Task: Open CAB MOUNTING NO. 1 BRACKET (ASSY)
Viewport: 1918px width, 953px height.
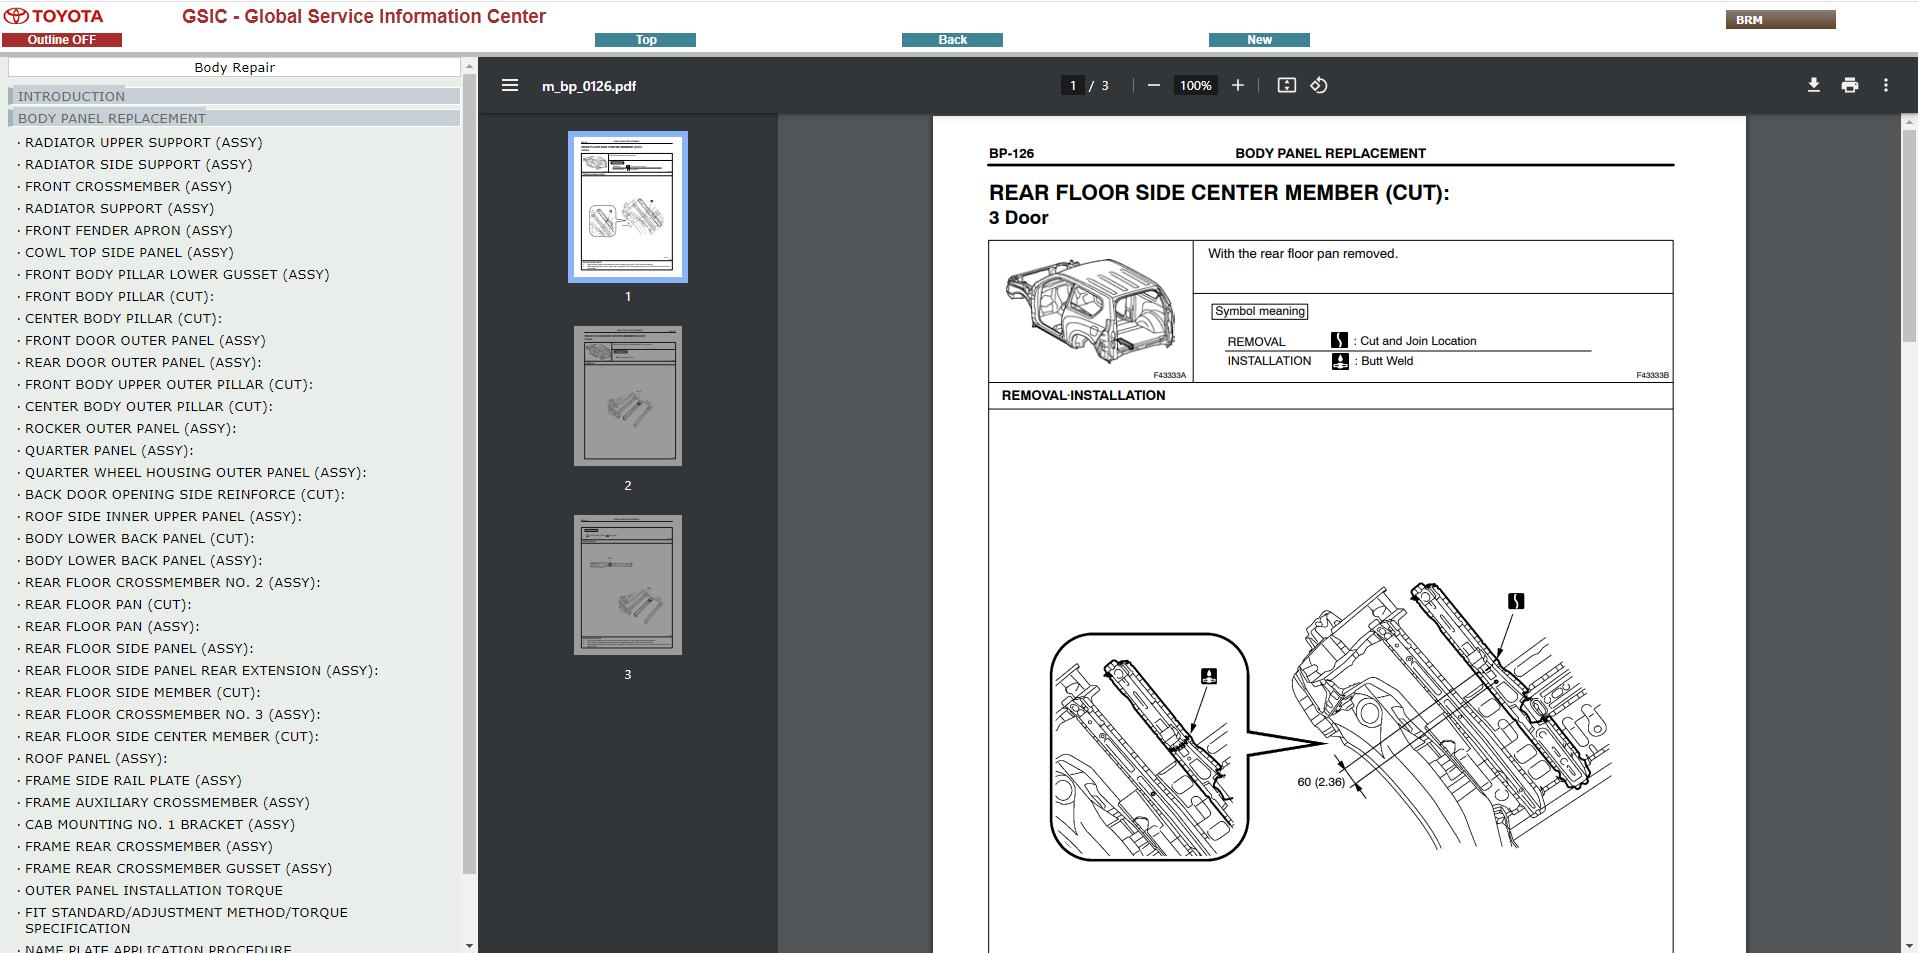Action: [x=160, y=824]
